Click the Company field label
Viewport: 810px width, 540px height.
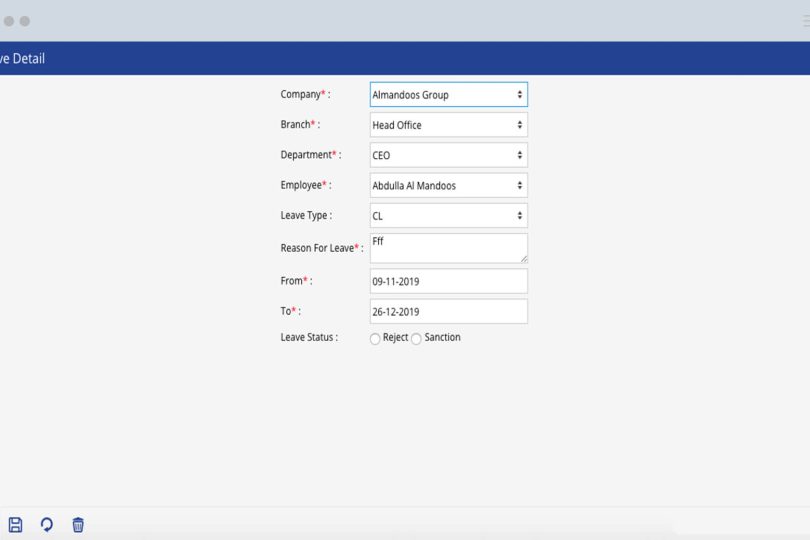[x=303, y=94]
